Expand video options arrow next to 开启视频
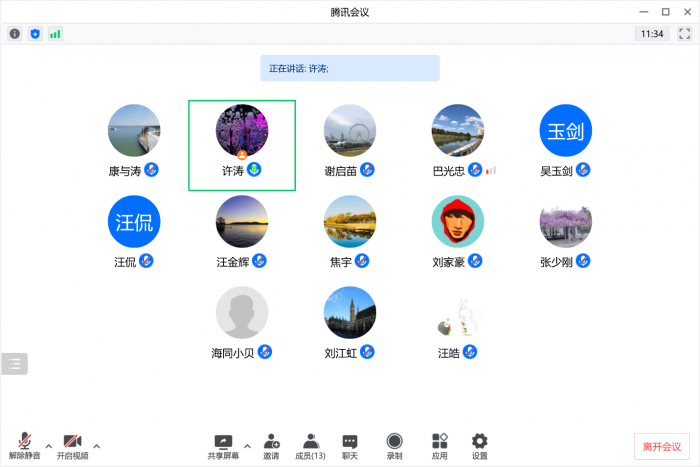The height and width of the screenshot is (467, 700). point(96,446)
